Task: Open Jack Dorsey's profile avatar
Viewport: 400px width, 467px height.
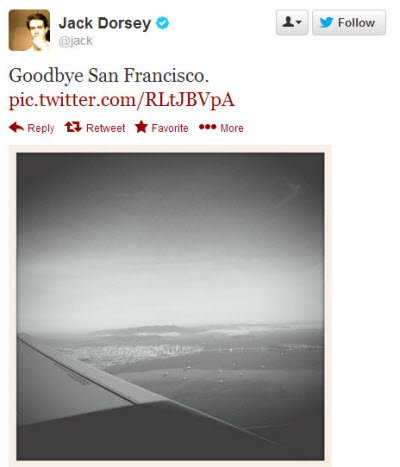Action: [29, 30]
